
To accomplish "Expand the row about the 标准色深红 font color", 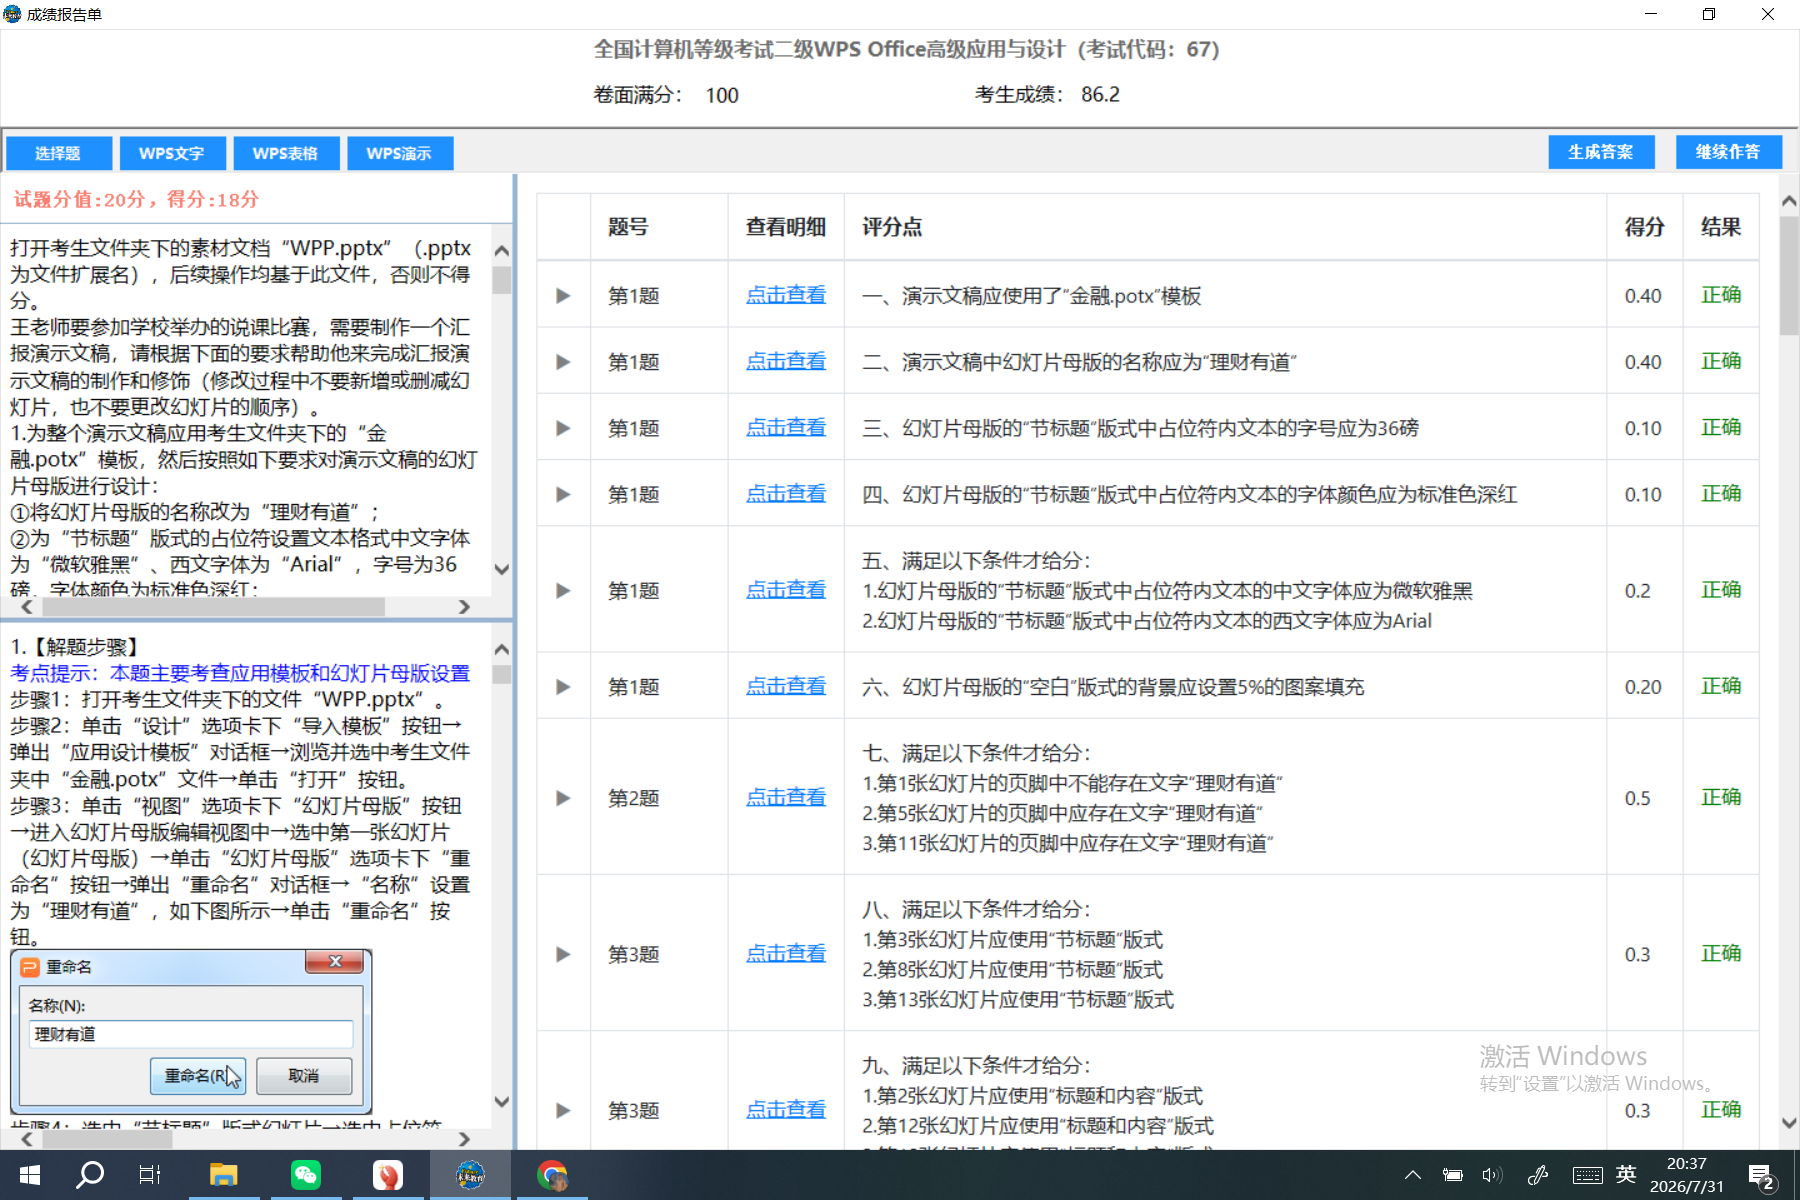I will point(563,494).
